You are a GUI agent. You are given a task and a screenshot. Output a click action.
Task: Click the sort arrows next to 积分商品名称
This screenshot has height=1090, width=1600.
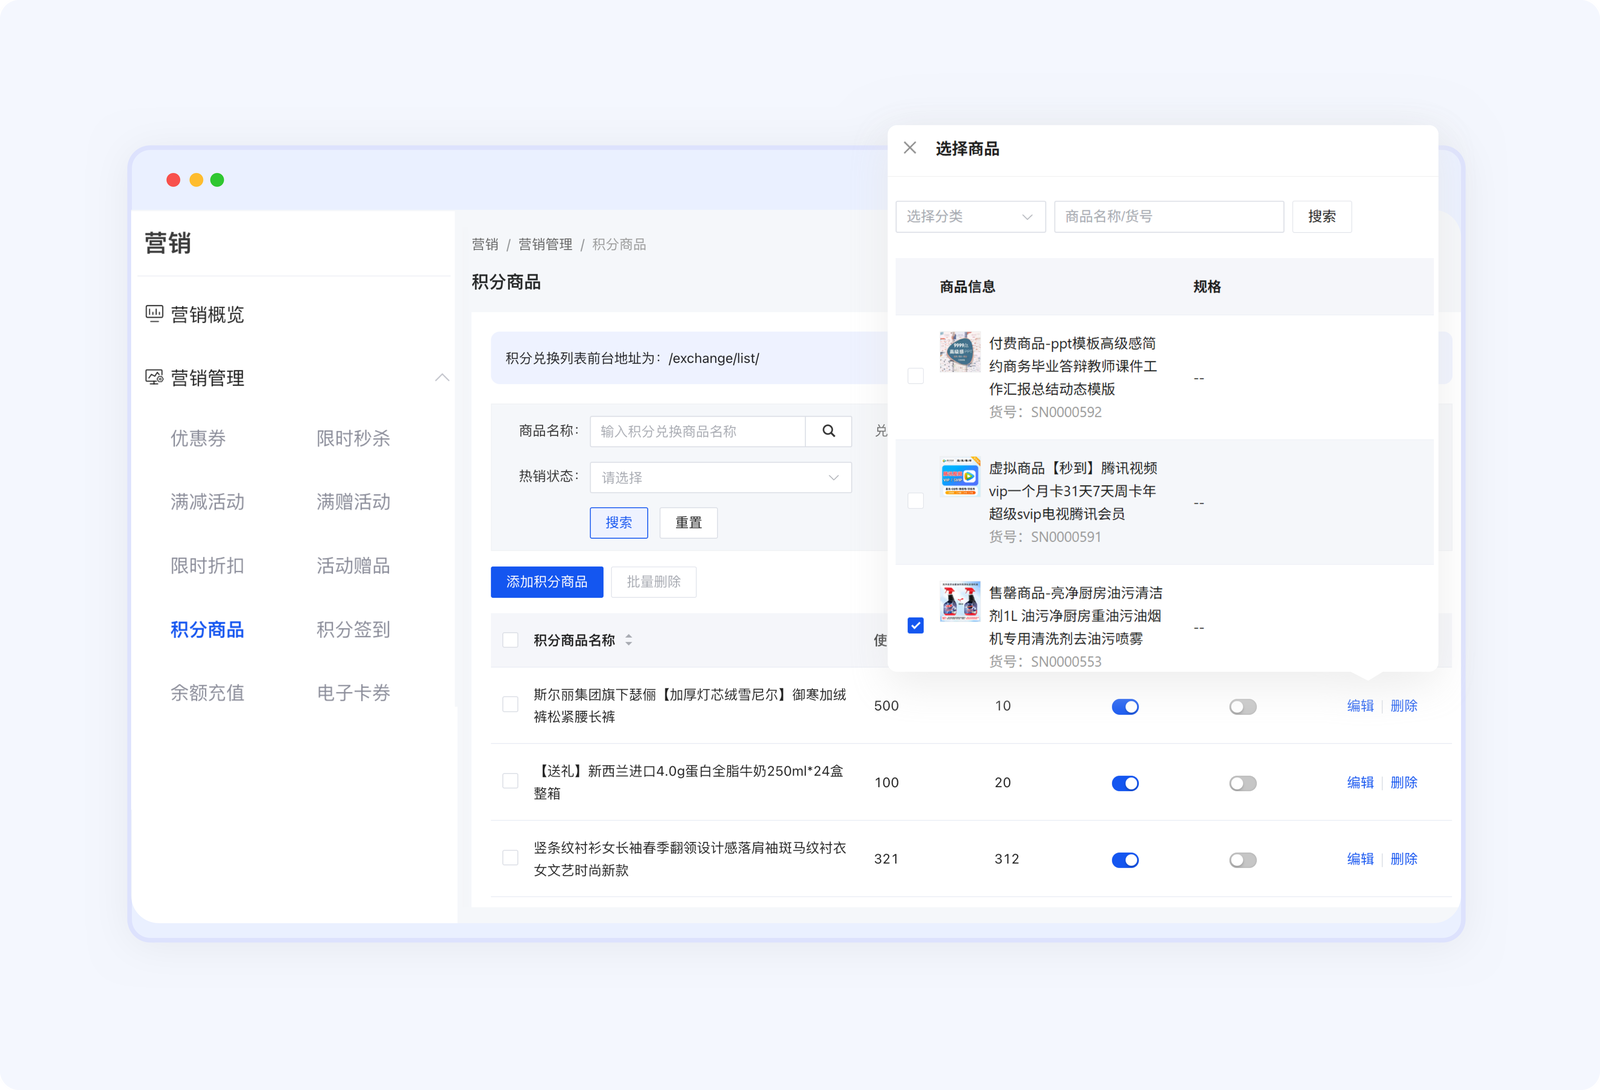coord(628,641)
